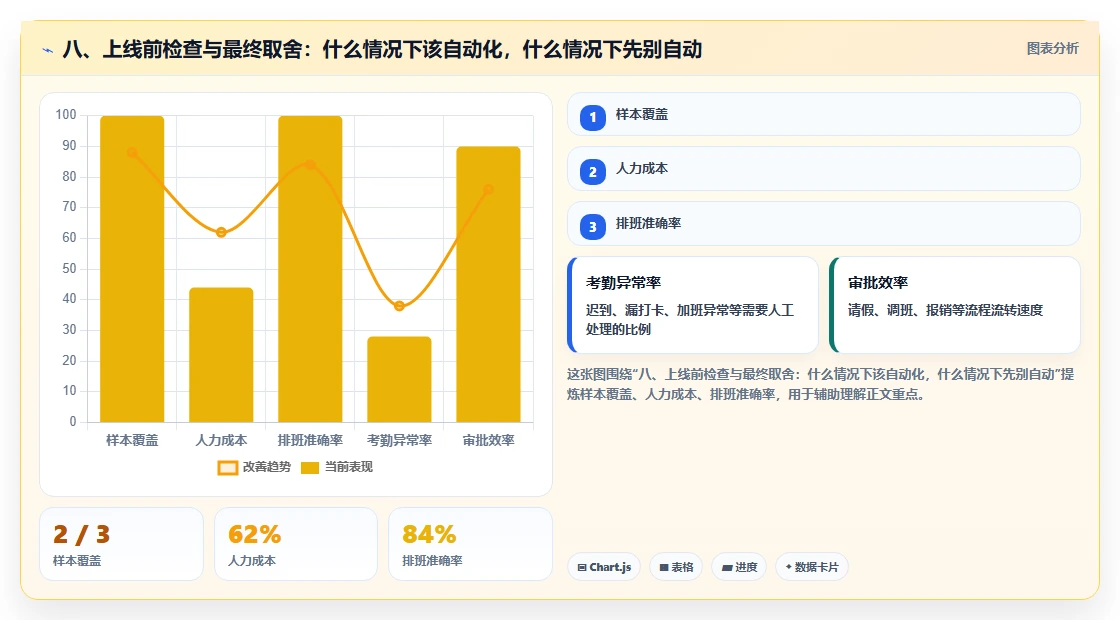The height and width of the screenshot is (620, 1120).
Task: Open the 考勤异常率 description card
Action: (693, 305)
